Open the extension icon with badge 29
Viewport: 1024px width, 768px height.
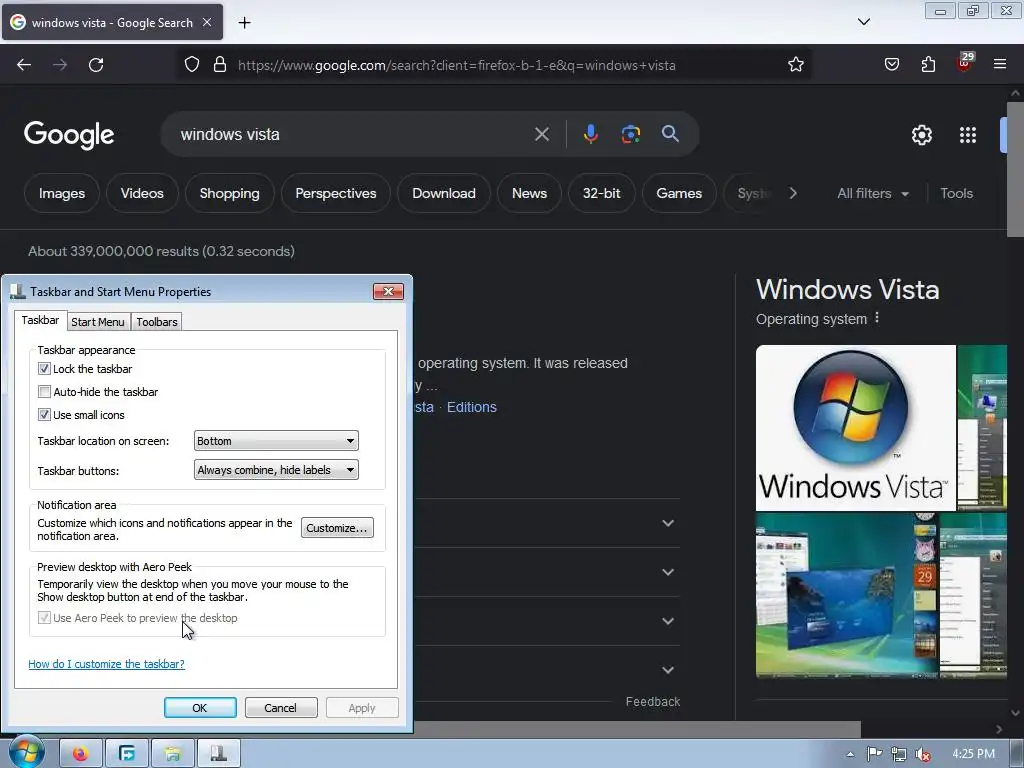point(965,63)
